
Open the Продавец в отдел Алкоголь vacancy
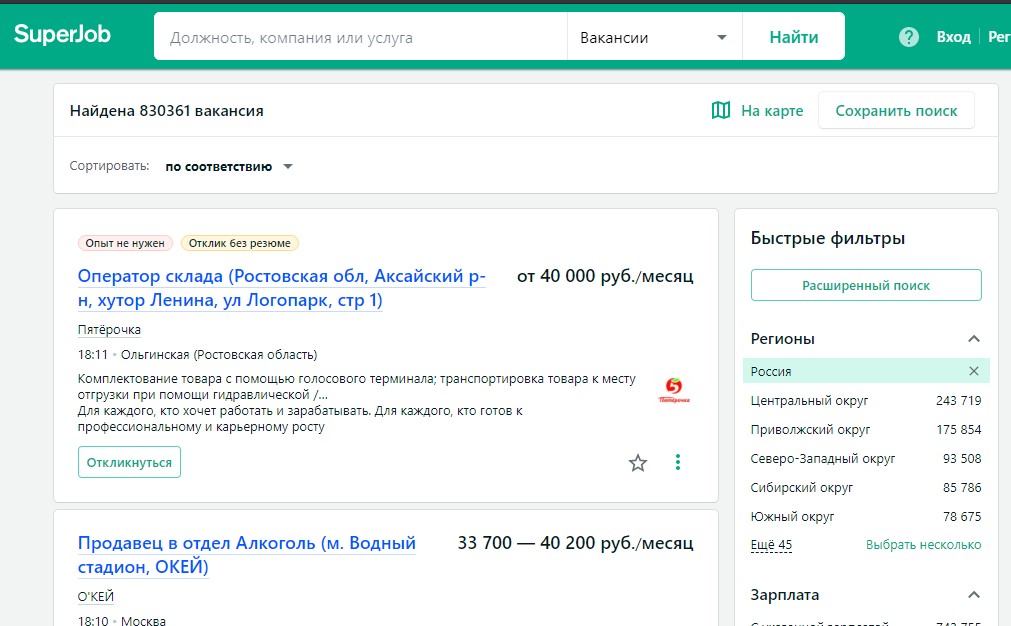tap(246, 555)
